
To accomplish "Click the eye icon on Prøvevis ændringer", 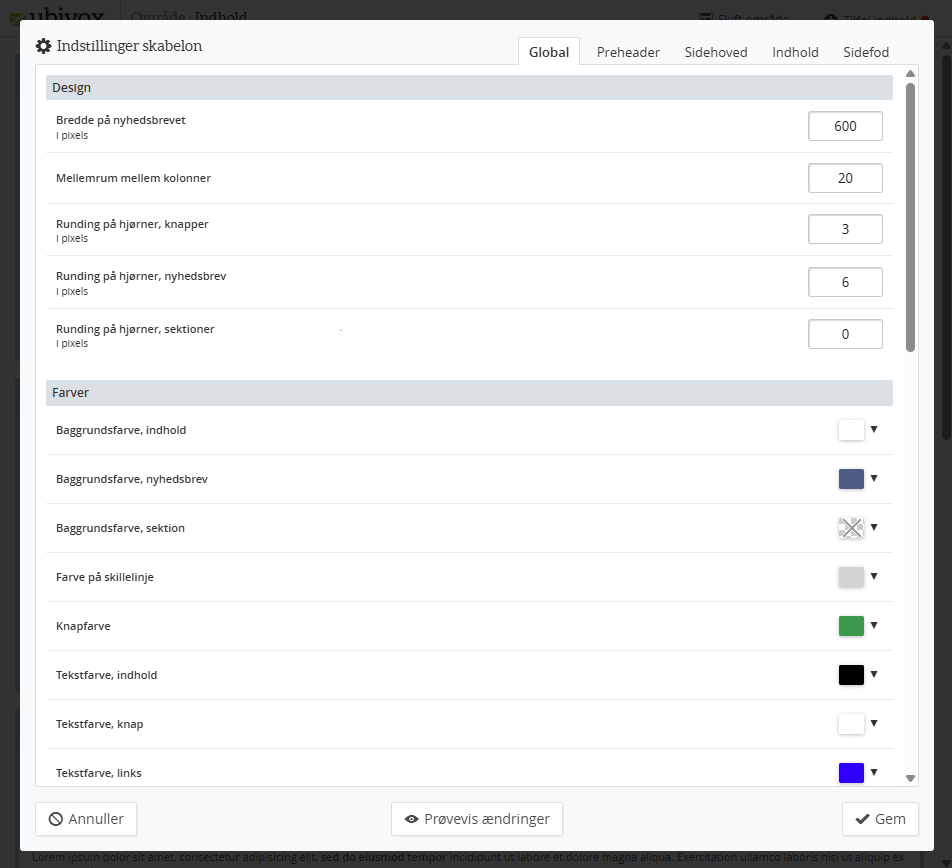I will tap(411, 819).
